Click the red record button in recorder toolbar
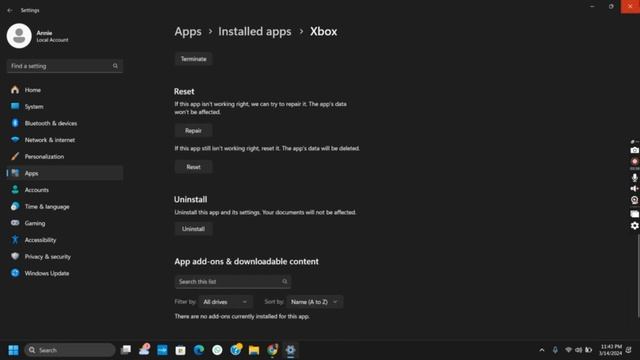The image size is (640, 360). [x=634, y=162]
